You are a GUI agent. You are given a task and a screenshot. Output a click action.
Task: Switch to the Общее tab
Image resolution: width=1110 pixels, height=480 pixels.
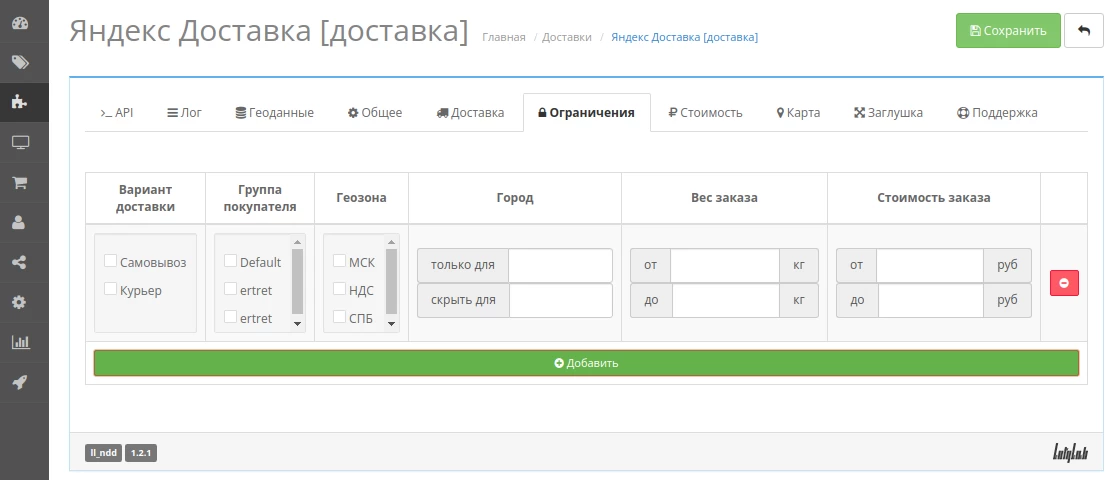click(x=375, y=113)
